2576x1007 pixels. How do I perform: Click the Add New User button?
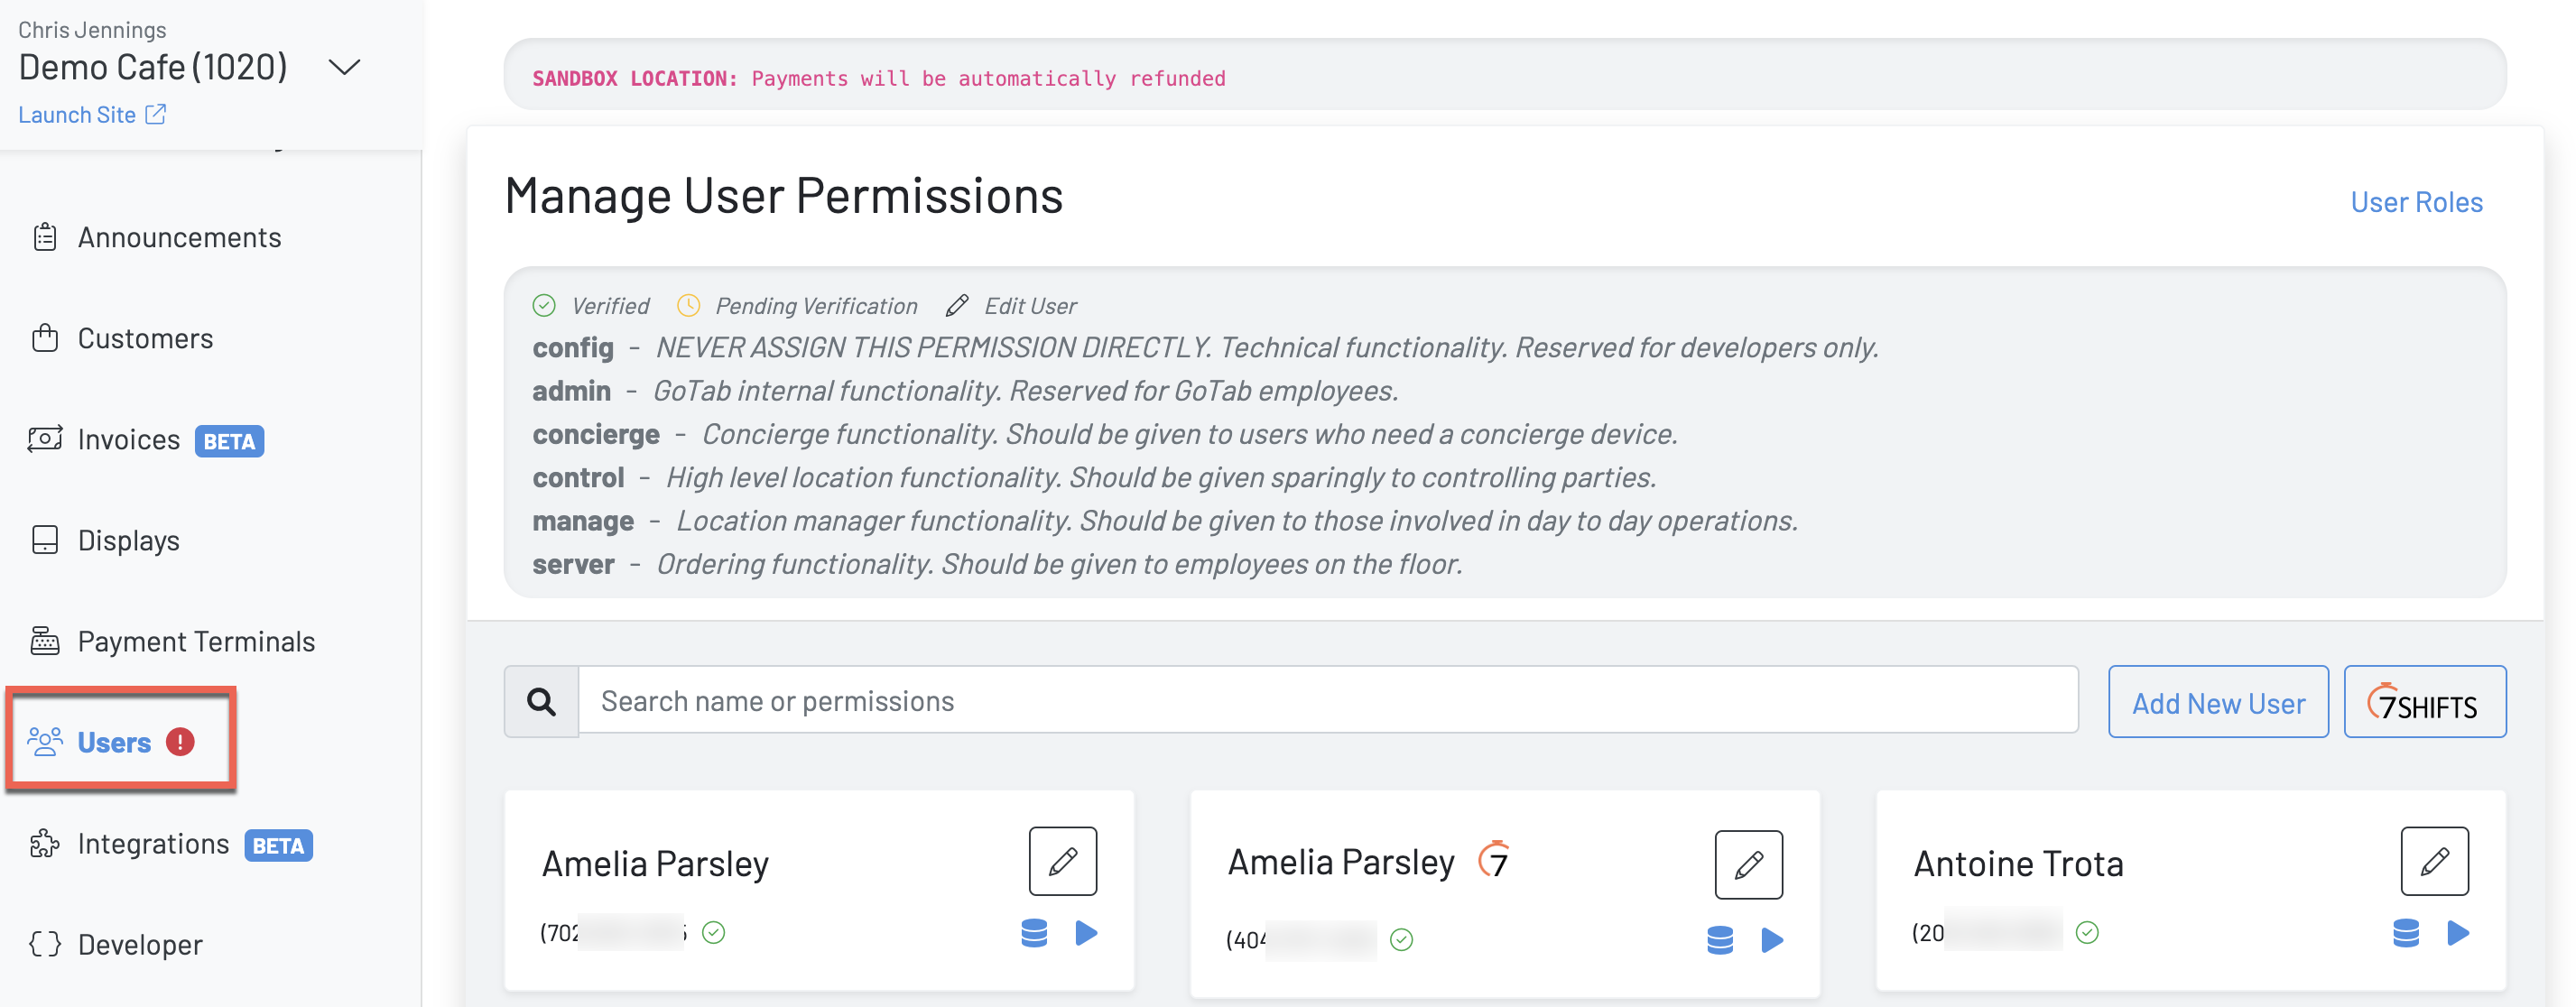(2217, 702)
